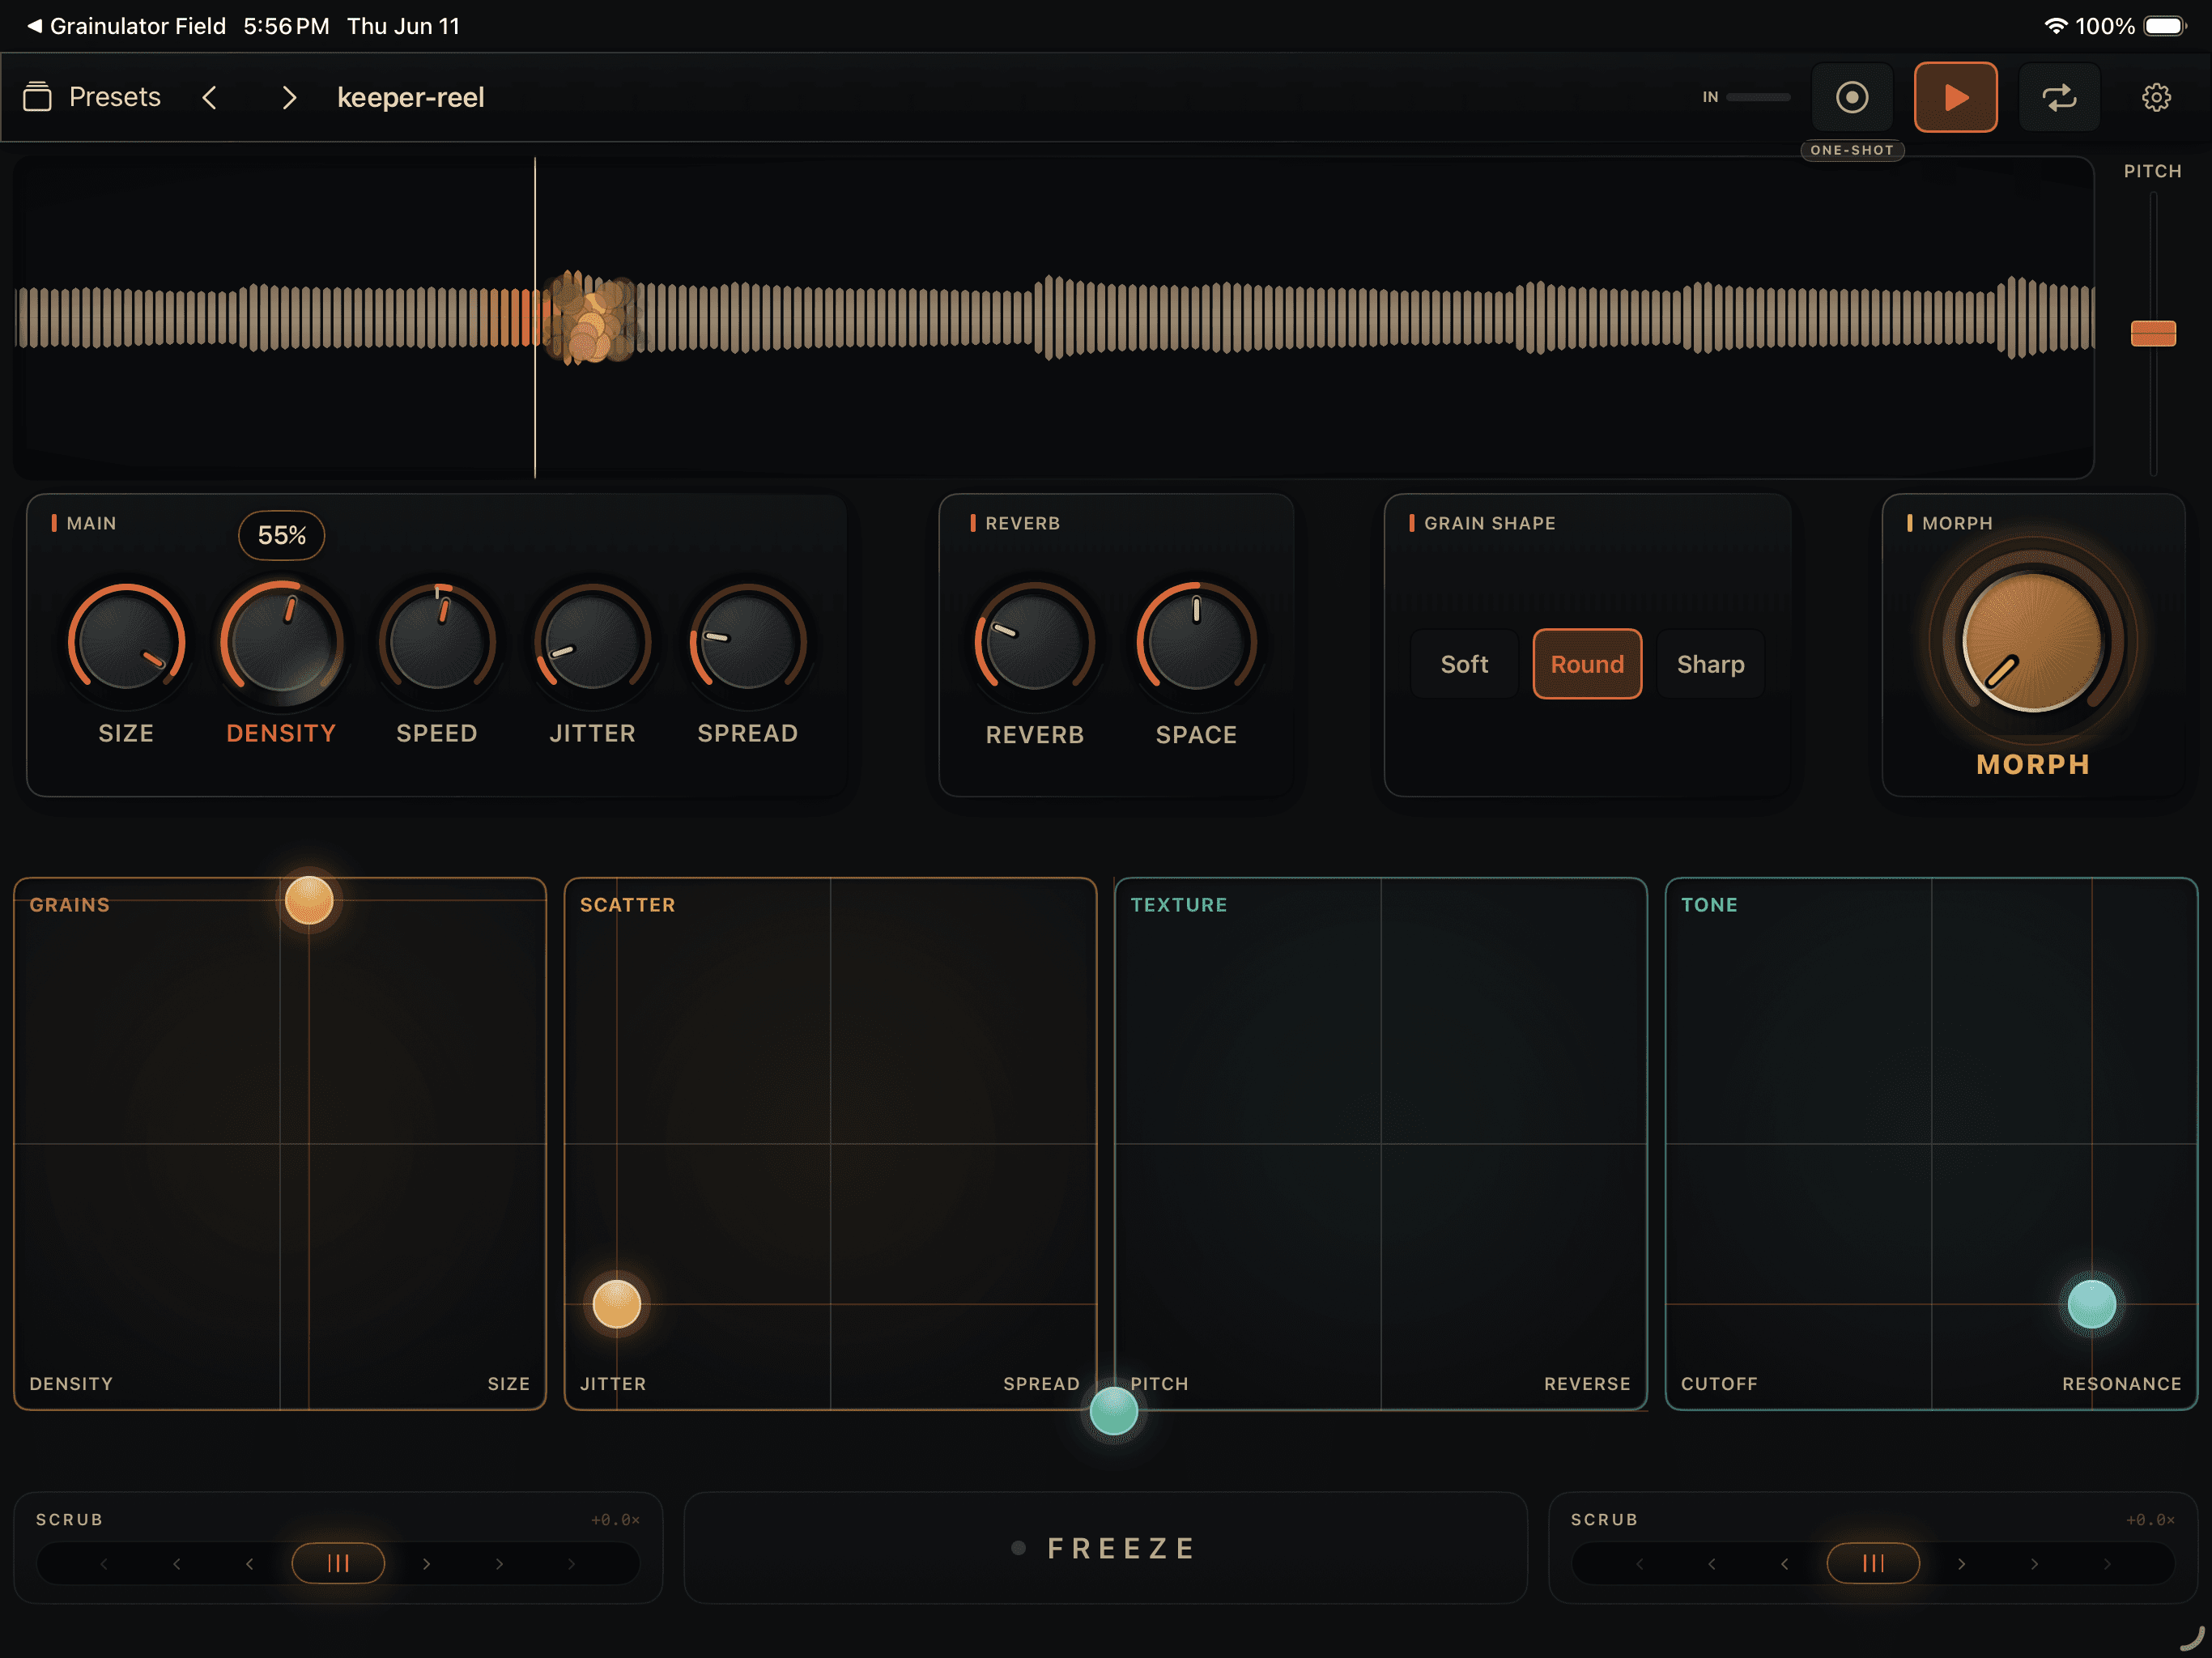Click the REVERSE axis label

[x=1587, y=1384]
